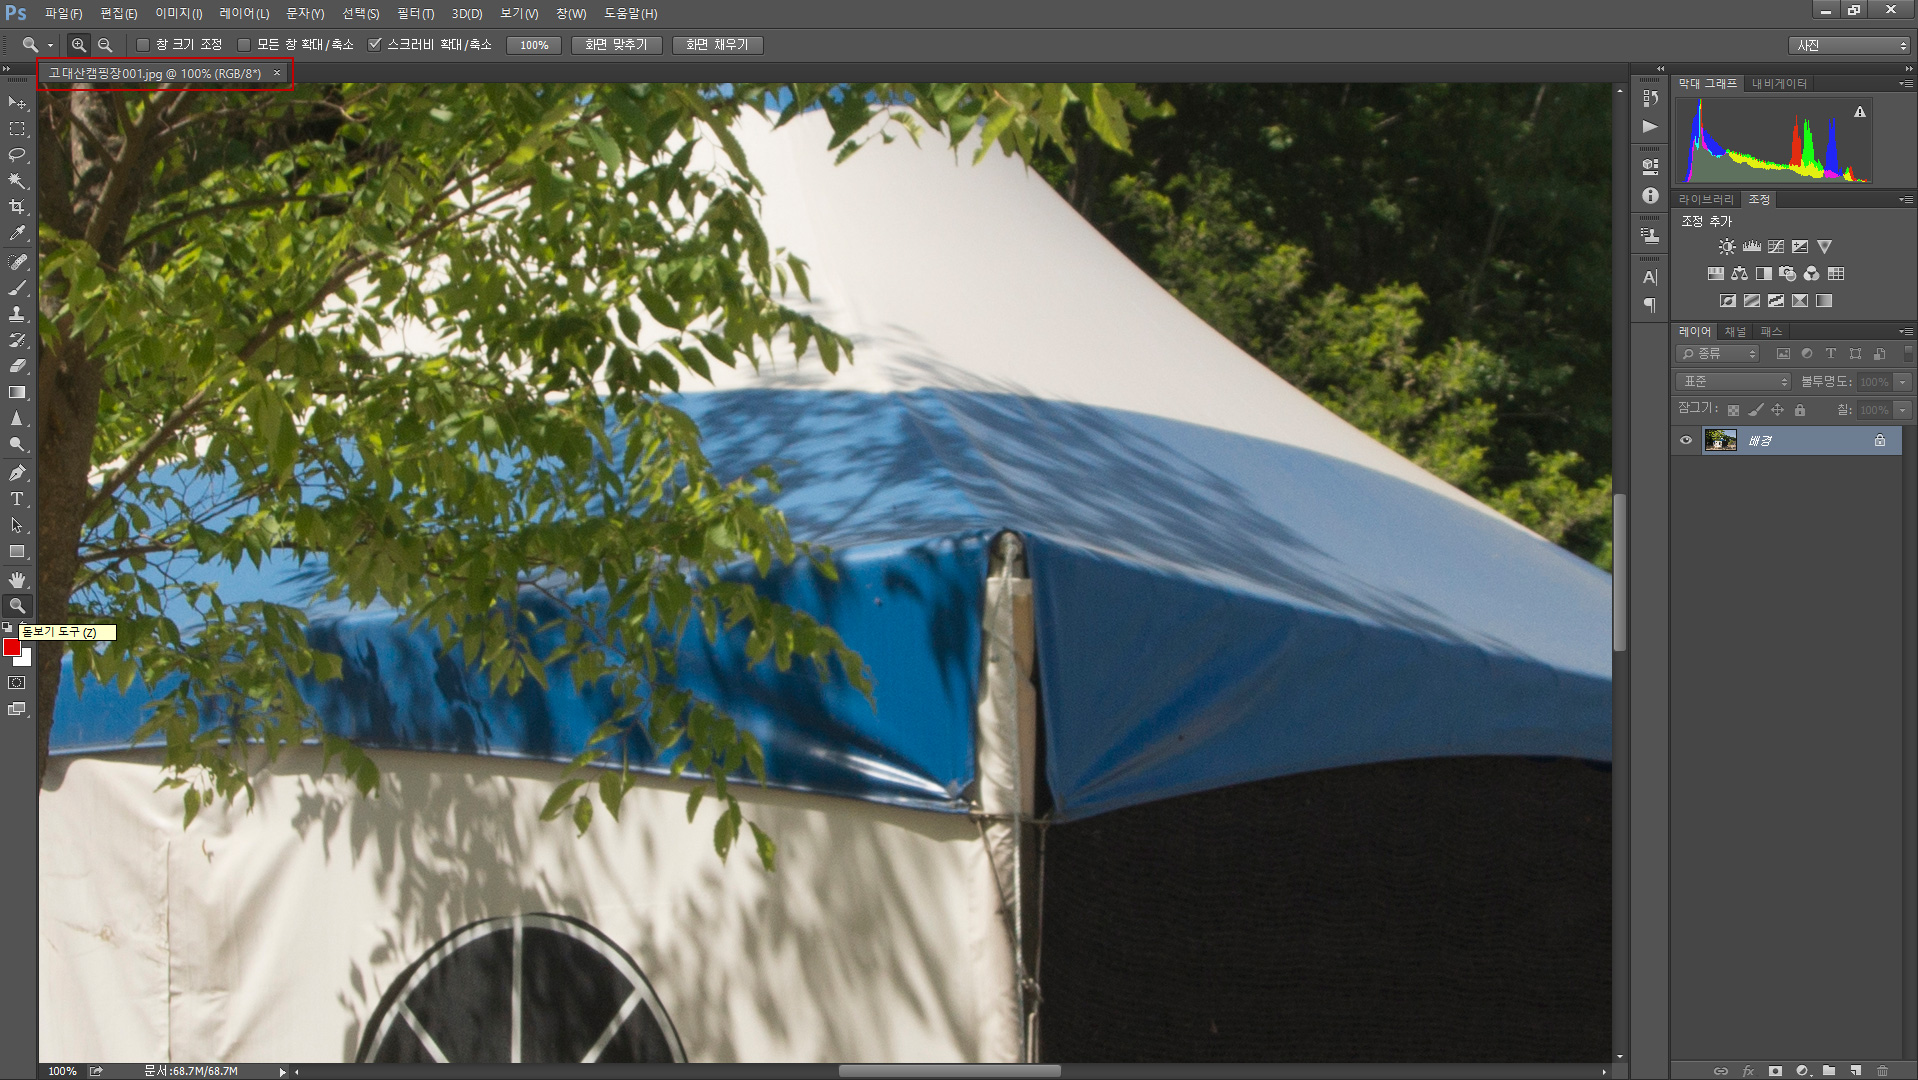Add a Brightness/Contrast adjustment
This screenshot has width=1918, height=1080.
point(1727,247)
